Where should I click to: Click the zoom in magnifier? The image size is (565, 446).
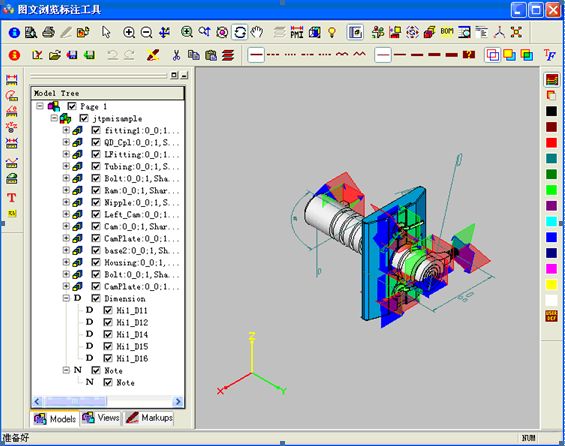click(129, 32)
